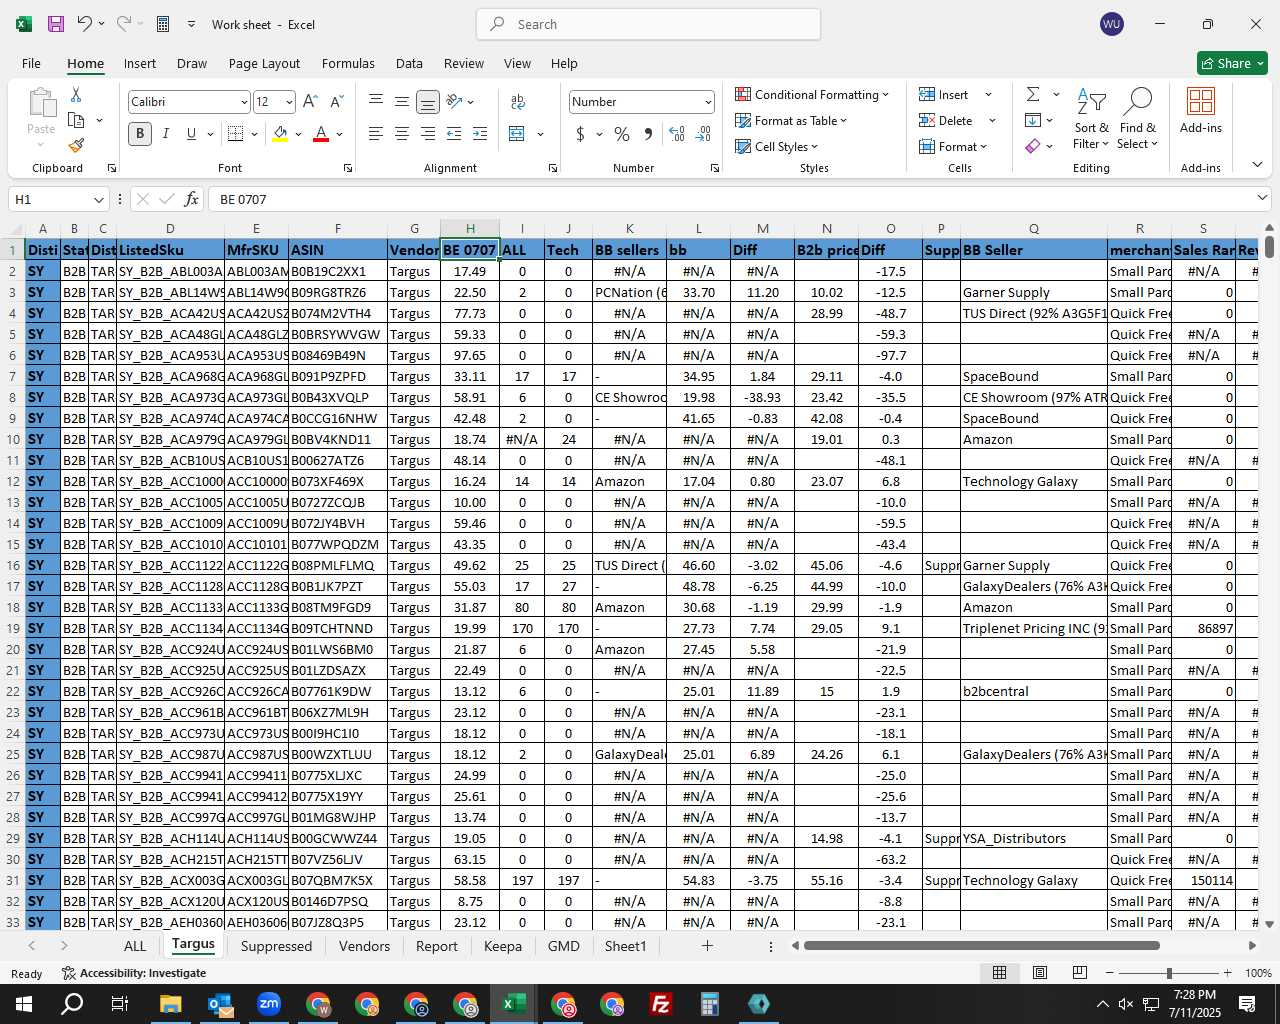Click the Center horizontal align icon
This screenshot has height=1024, width=1280.
click(402, 134)
